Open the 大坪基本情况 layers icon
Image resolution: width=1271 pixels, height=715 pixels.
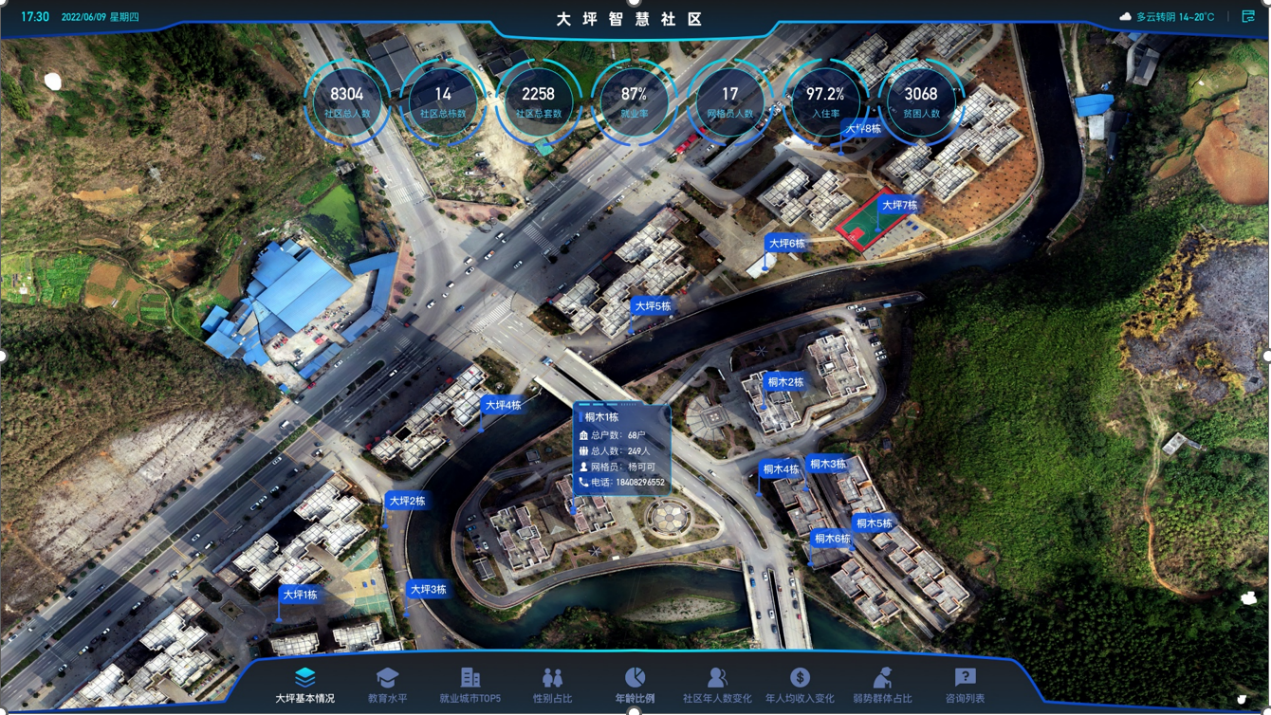pos(305,677)
